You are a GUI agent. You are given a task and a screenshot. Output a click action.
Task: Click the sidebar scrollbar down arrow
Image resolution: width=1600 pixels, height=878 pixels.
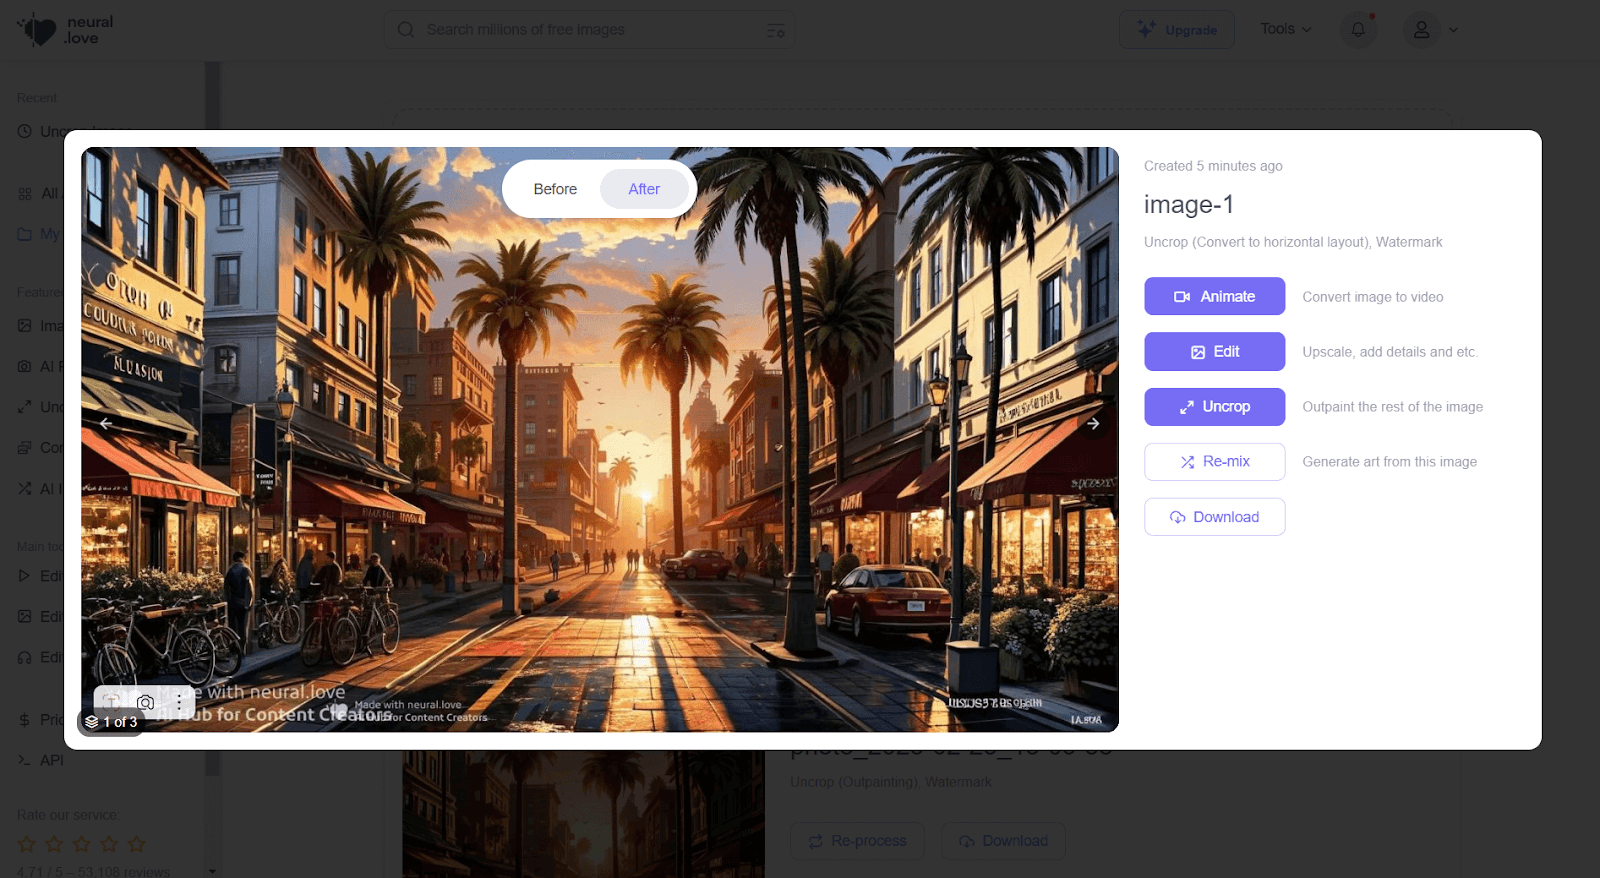(212, 871)
